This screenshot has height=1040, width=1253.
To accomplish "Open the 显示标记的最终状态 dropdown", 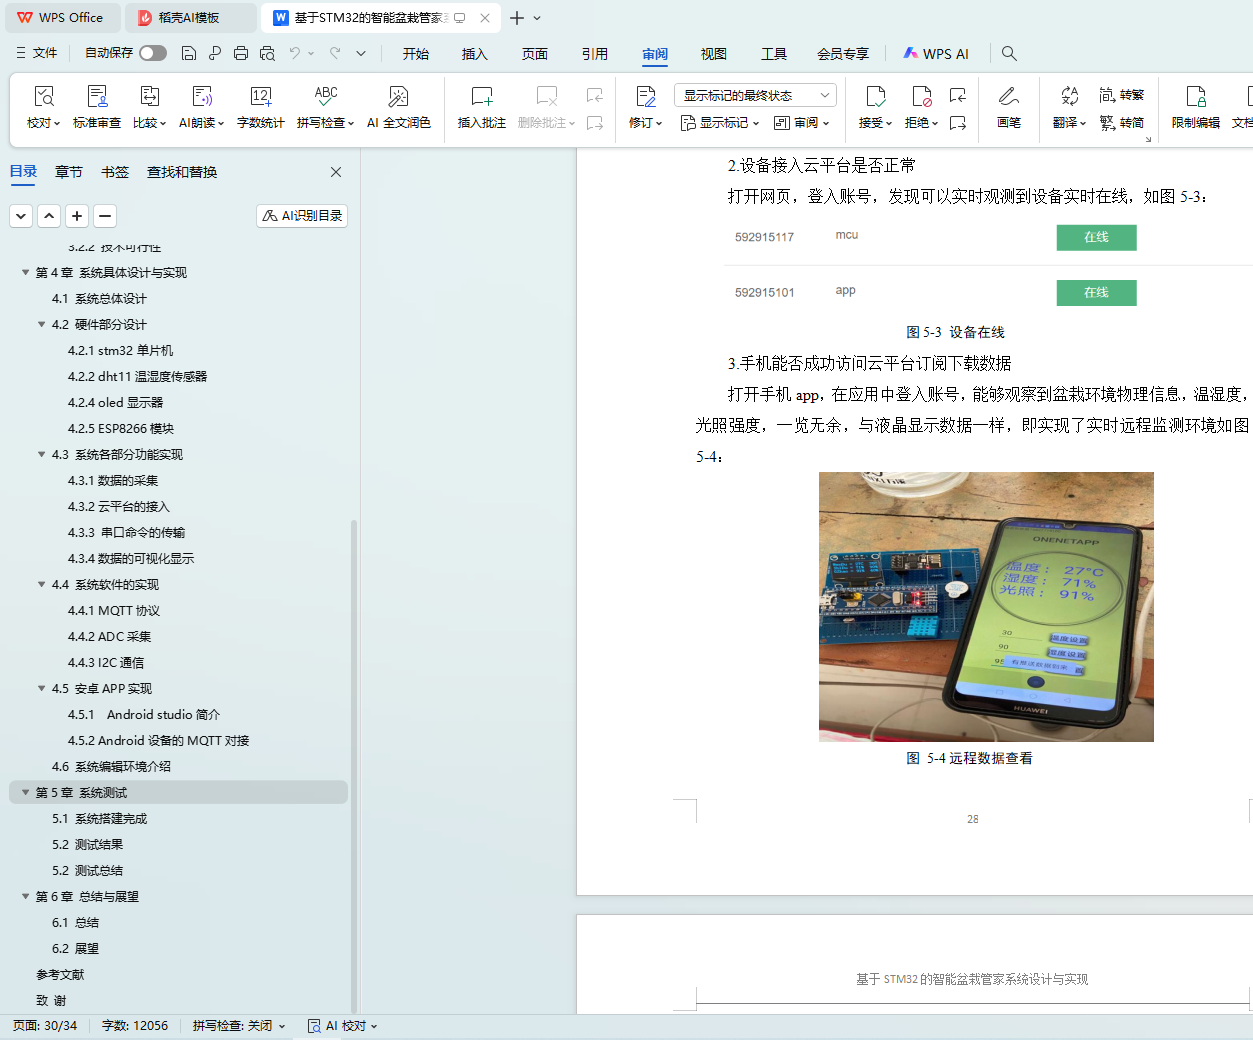I will [x=756, y=95].
